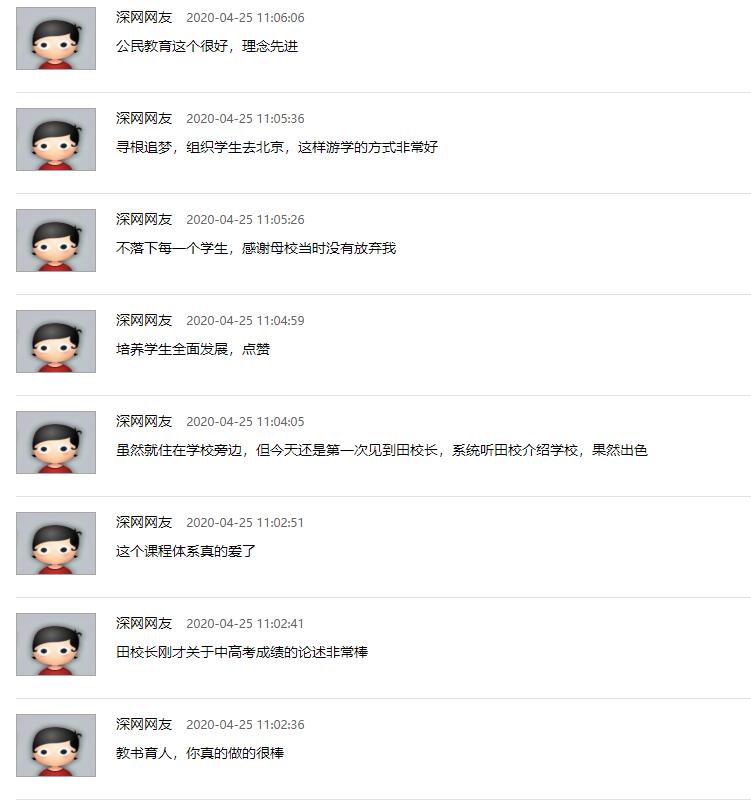Click avatar of the 11:02:51 comment
The image size is (751, 806).
coord(56,543)
